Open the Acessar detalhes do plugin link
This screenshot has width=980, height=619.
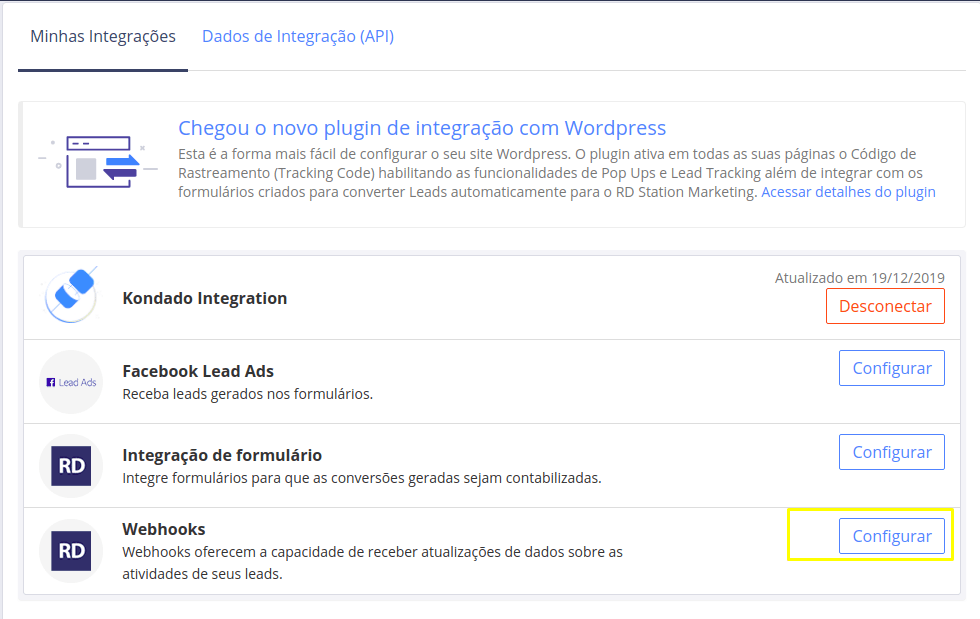pos(848,192)
